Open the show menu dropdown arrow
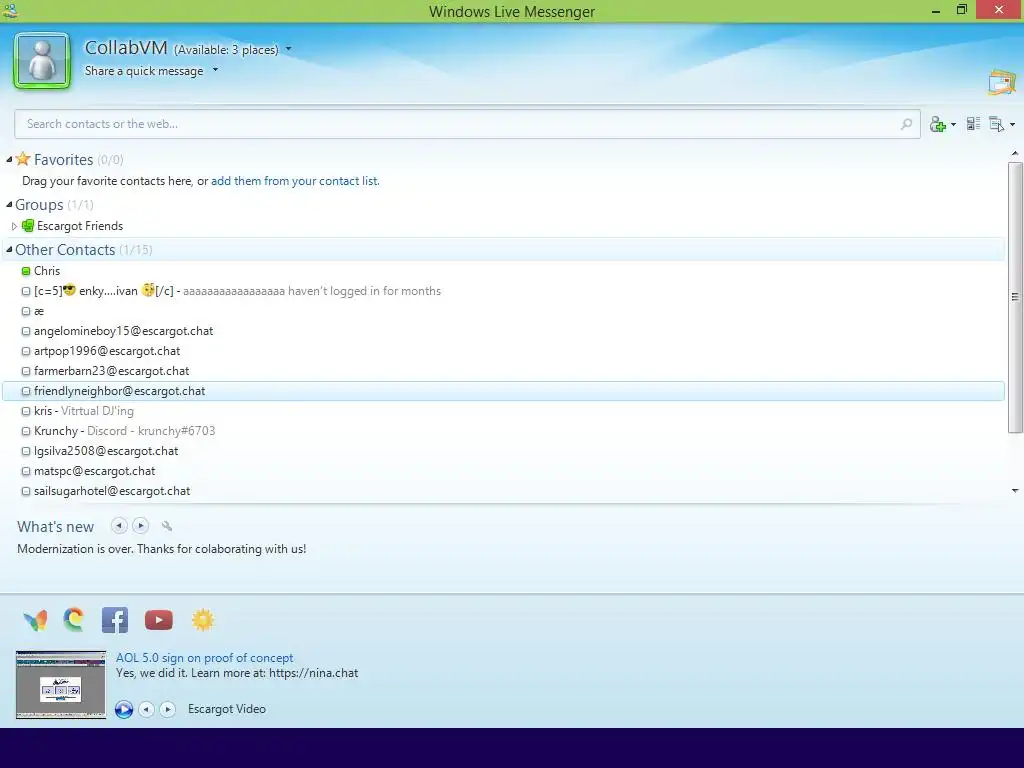The height and width of the screenshot is (768, 1024). [1012, 125]
